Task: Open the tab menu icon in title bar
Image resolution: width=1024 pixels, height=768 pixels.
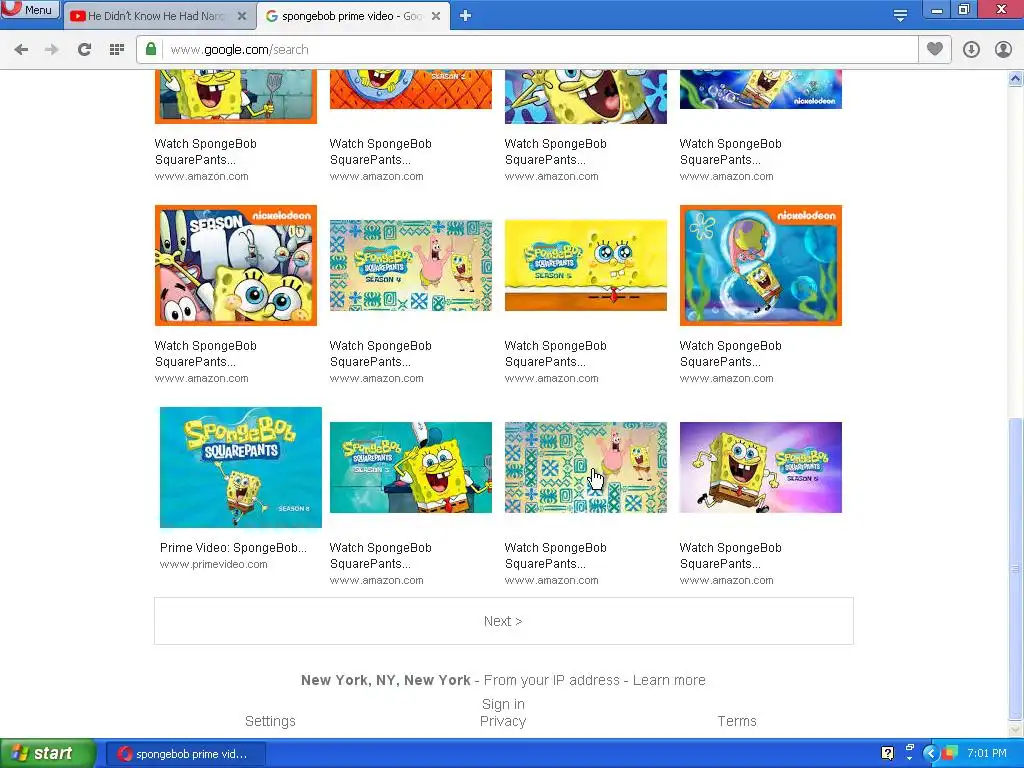Action: (901, 15)
